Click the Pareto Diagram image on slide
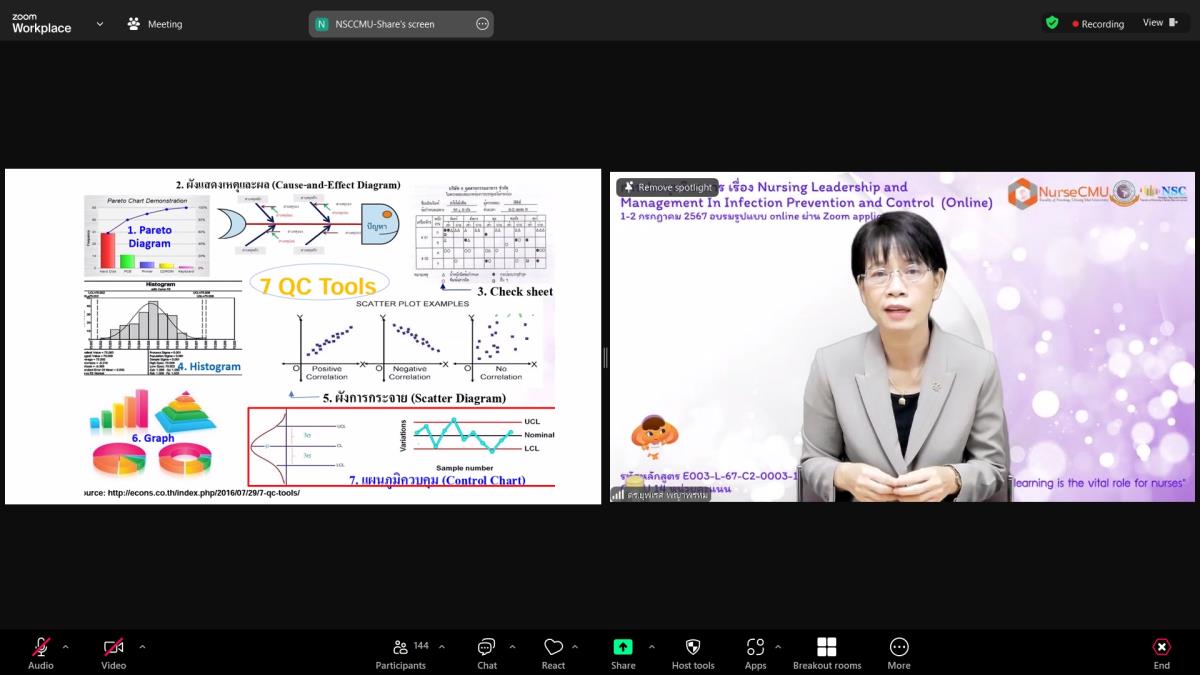 coord(149,236)
